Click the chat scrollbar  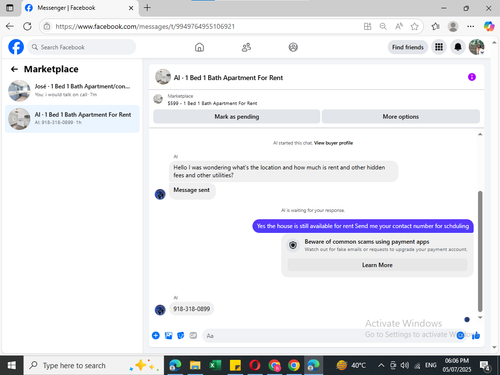click(480, 251)
